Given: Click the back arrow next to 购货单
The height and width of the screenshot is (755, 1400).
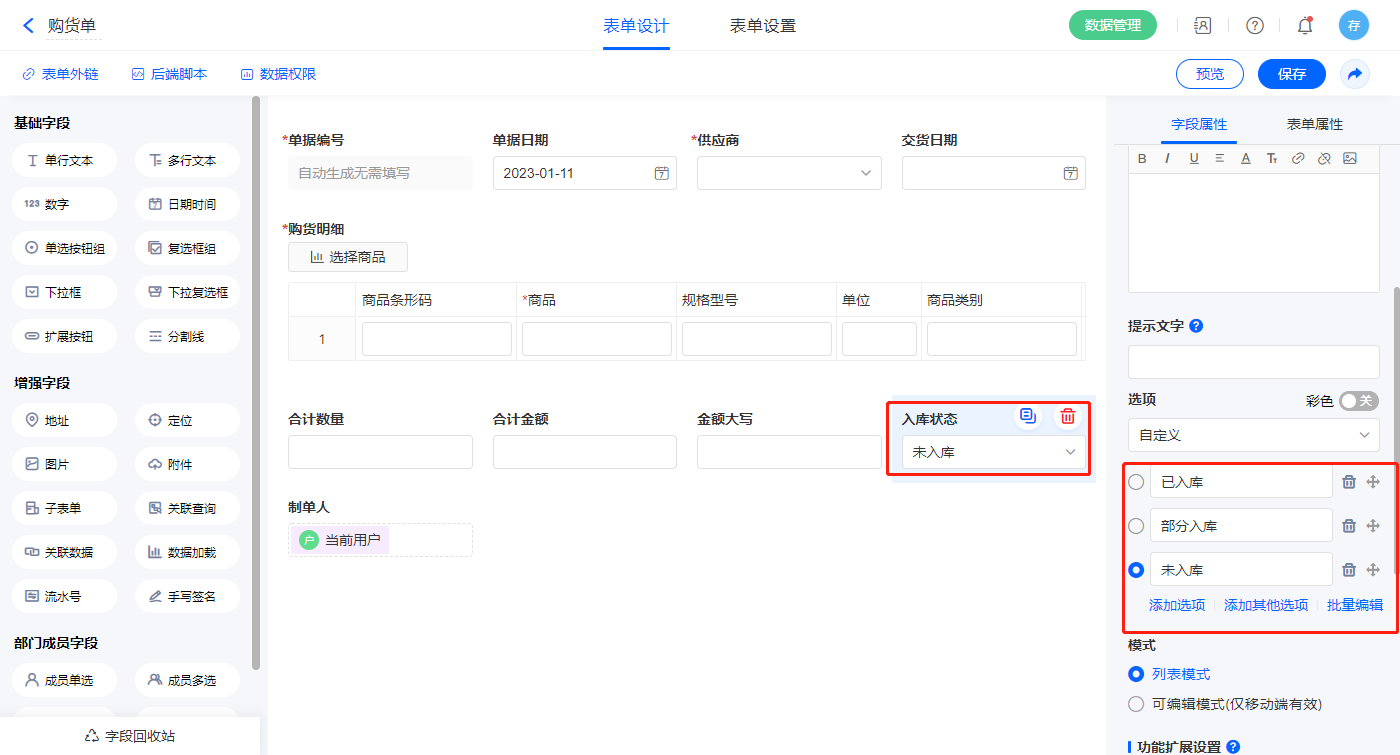Looking at the screenshot, I should [28, 26].
